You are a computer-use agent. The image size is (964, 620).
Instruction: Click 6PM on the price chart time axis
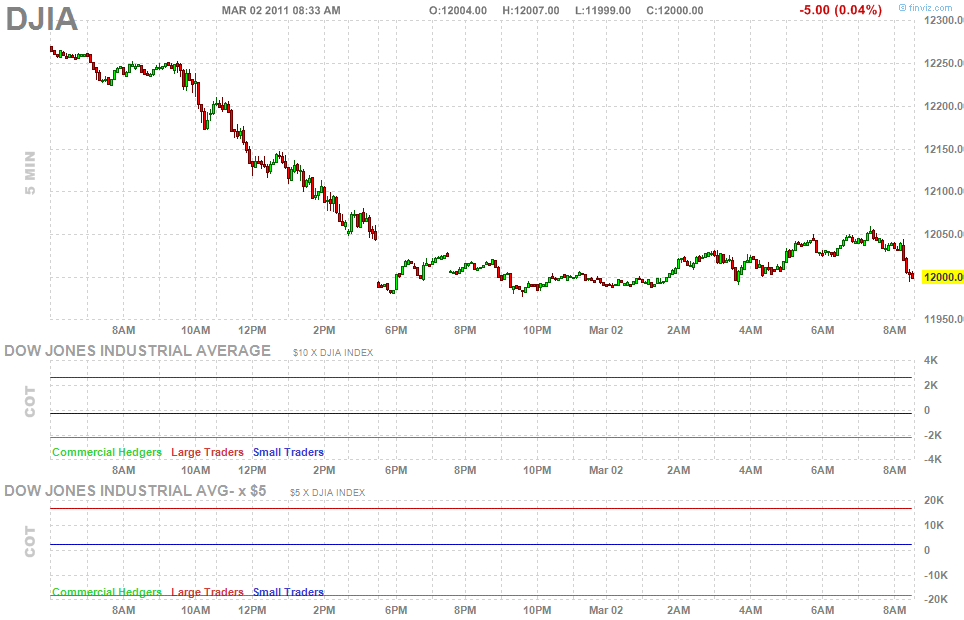[396, 330]
